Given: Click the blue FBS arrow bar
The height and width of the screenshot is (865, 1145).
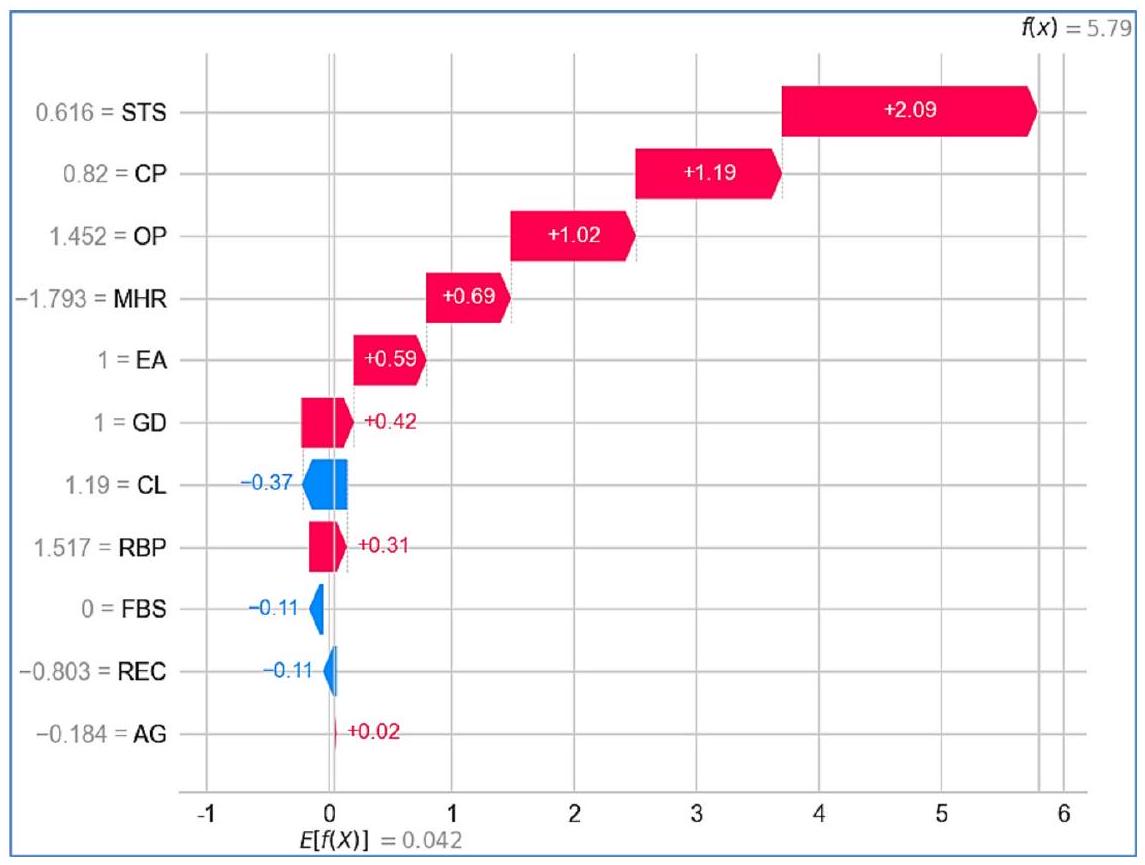Looking at the screenshot, I should [317, 609].
